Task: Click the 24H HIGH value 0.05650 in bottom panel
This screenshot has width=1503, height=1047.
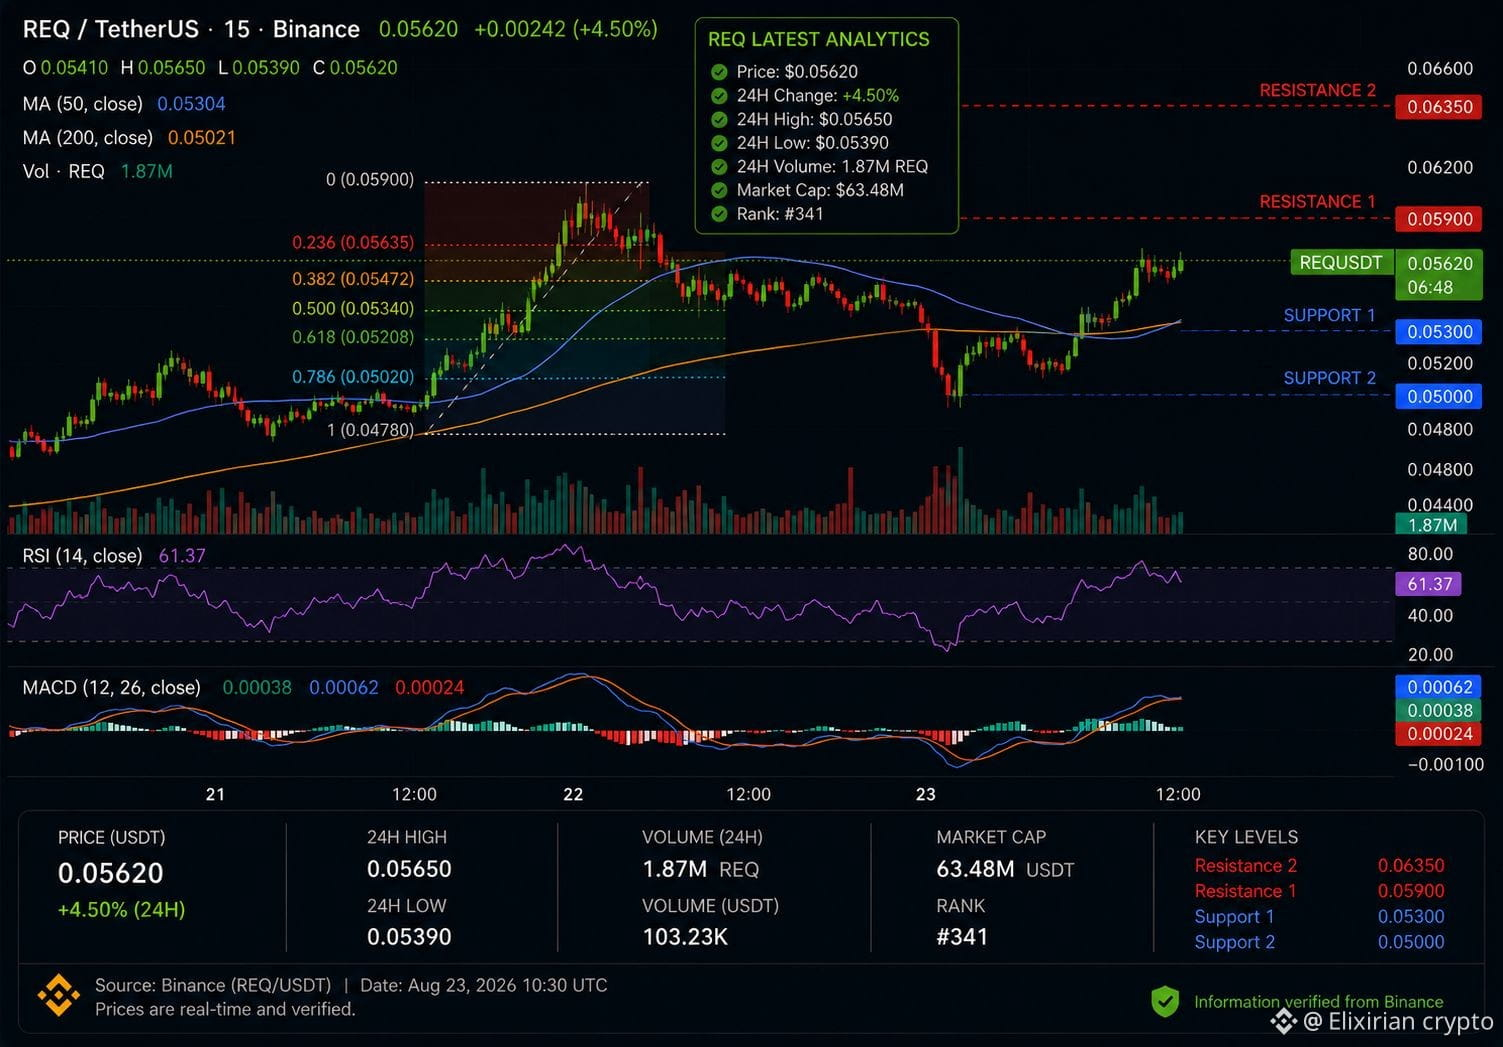Action: 409,870
